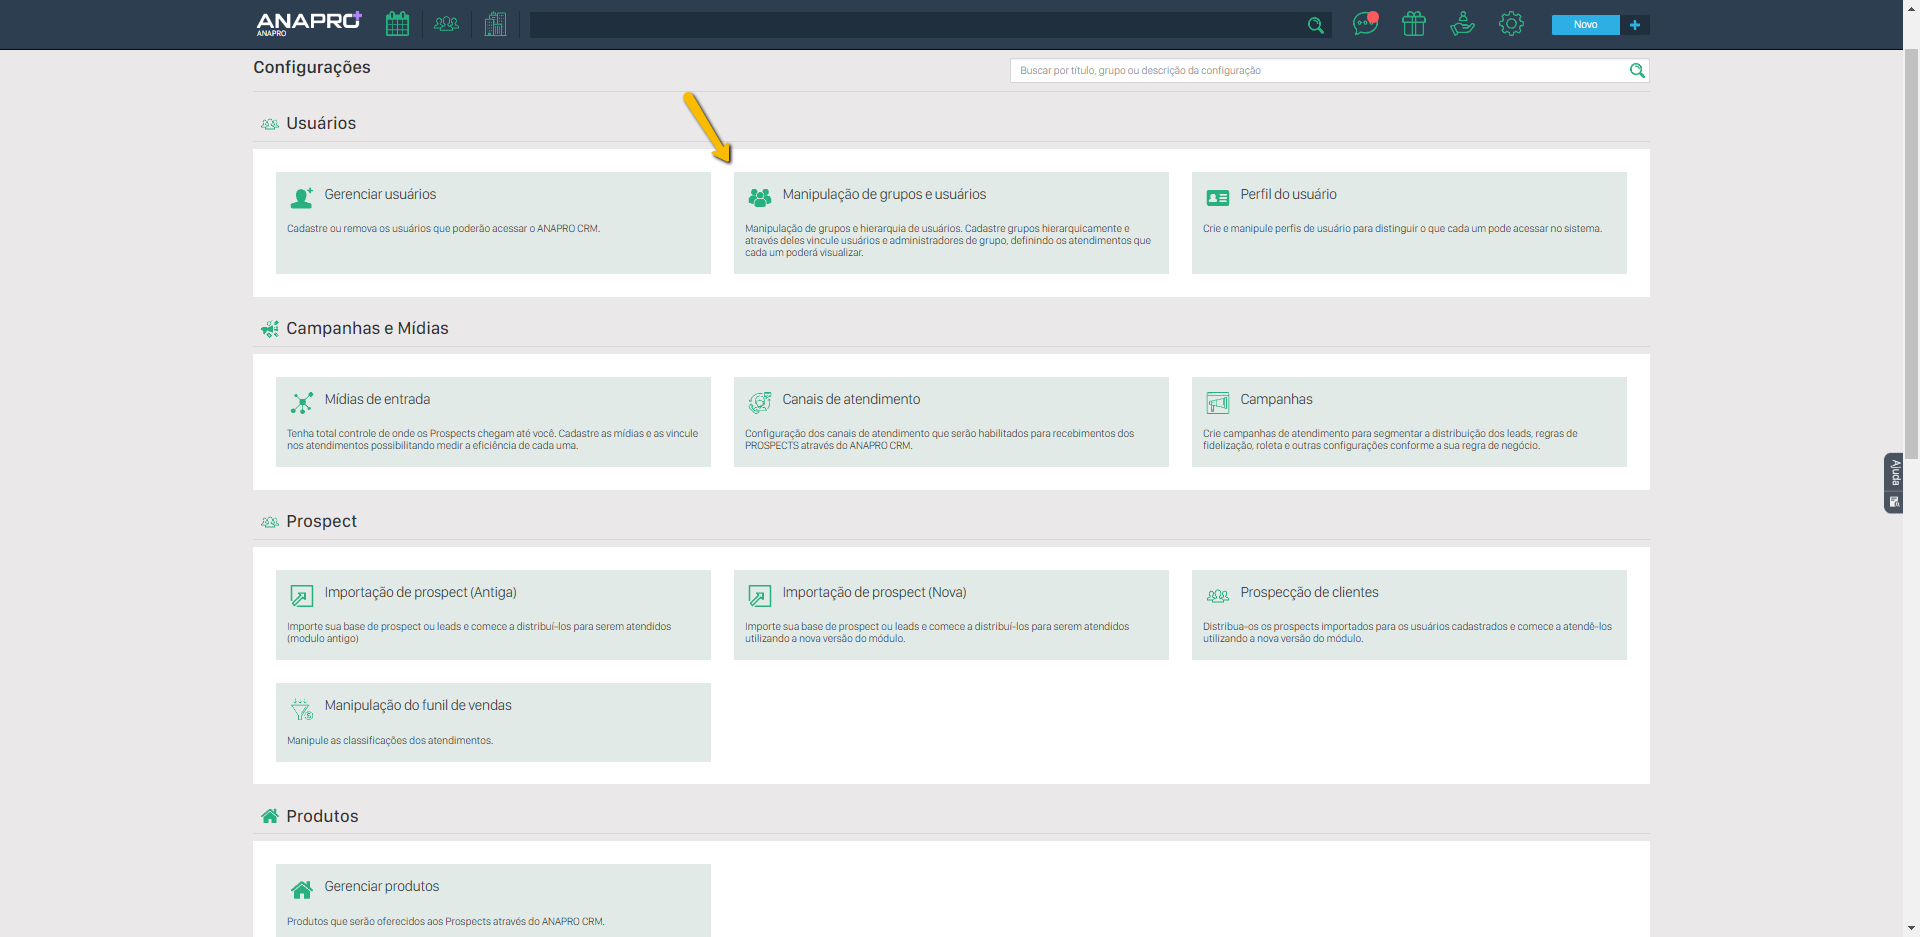Open chat messages with red notification
This screenshot has height=937, width=1920.
pyautogui.click(x=1365, y=24)
